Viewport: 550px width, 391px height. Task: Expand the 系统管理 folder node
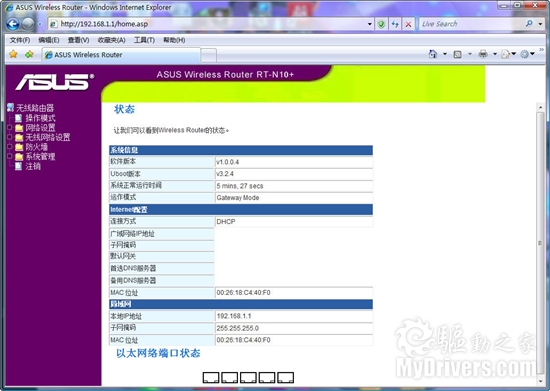click(x=10, y=156)
